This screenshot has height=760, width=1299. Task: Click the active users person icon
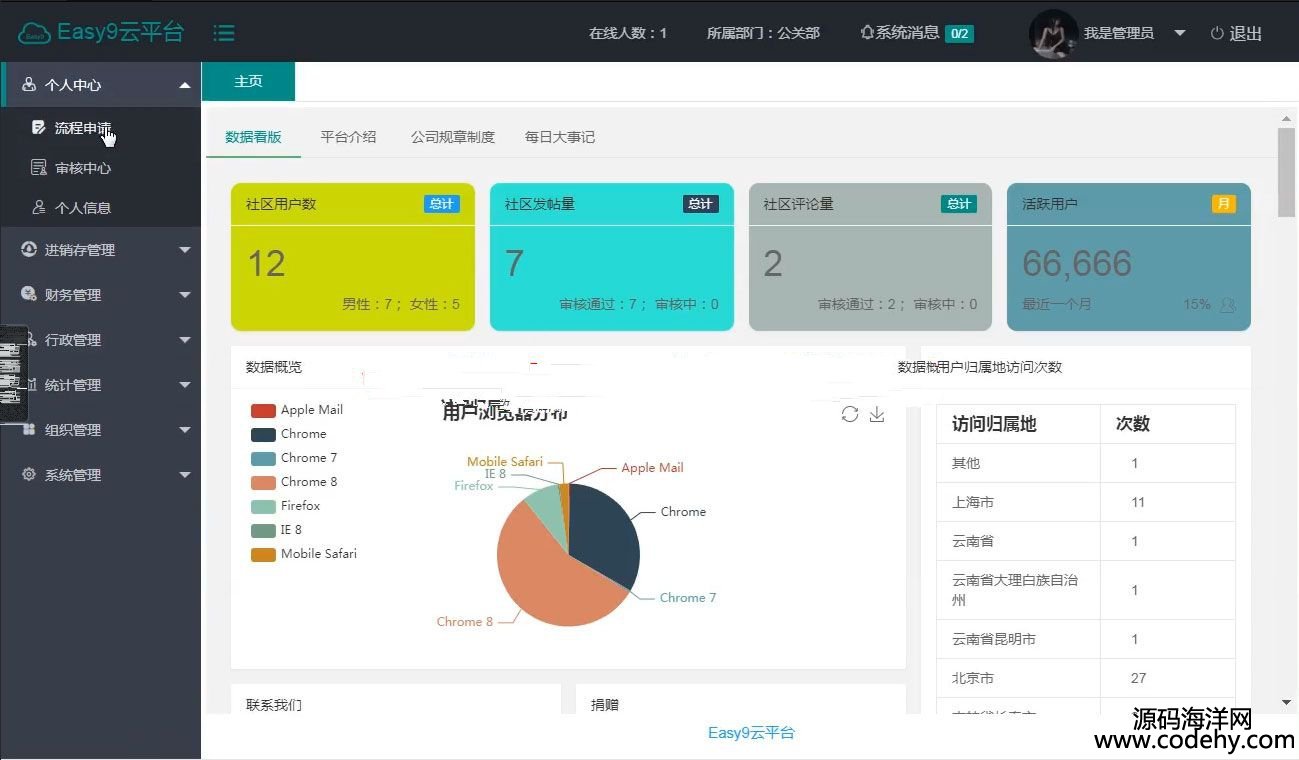tap(1228, 305)
